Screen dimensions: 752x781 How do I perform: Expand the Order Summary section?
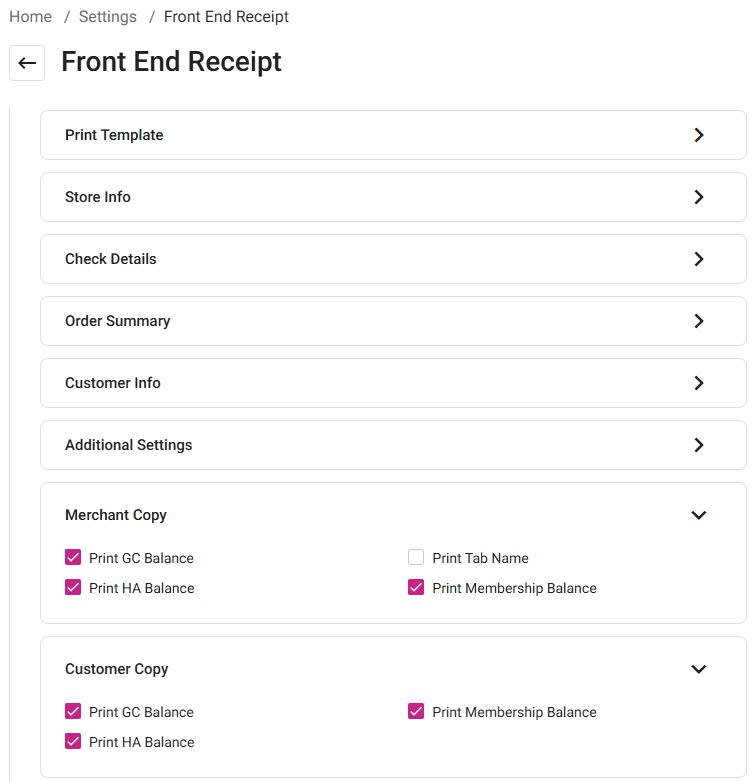(x=698, y=321)
